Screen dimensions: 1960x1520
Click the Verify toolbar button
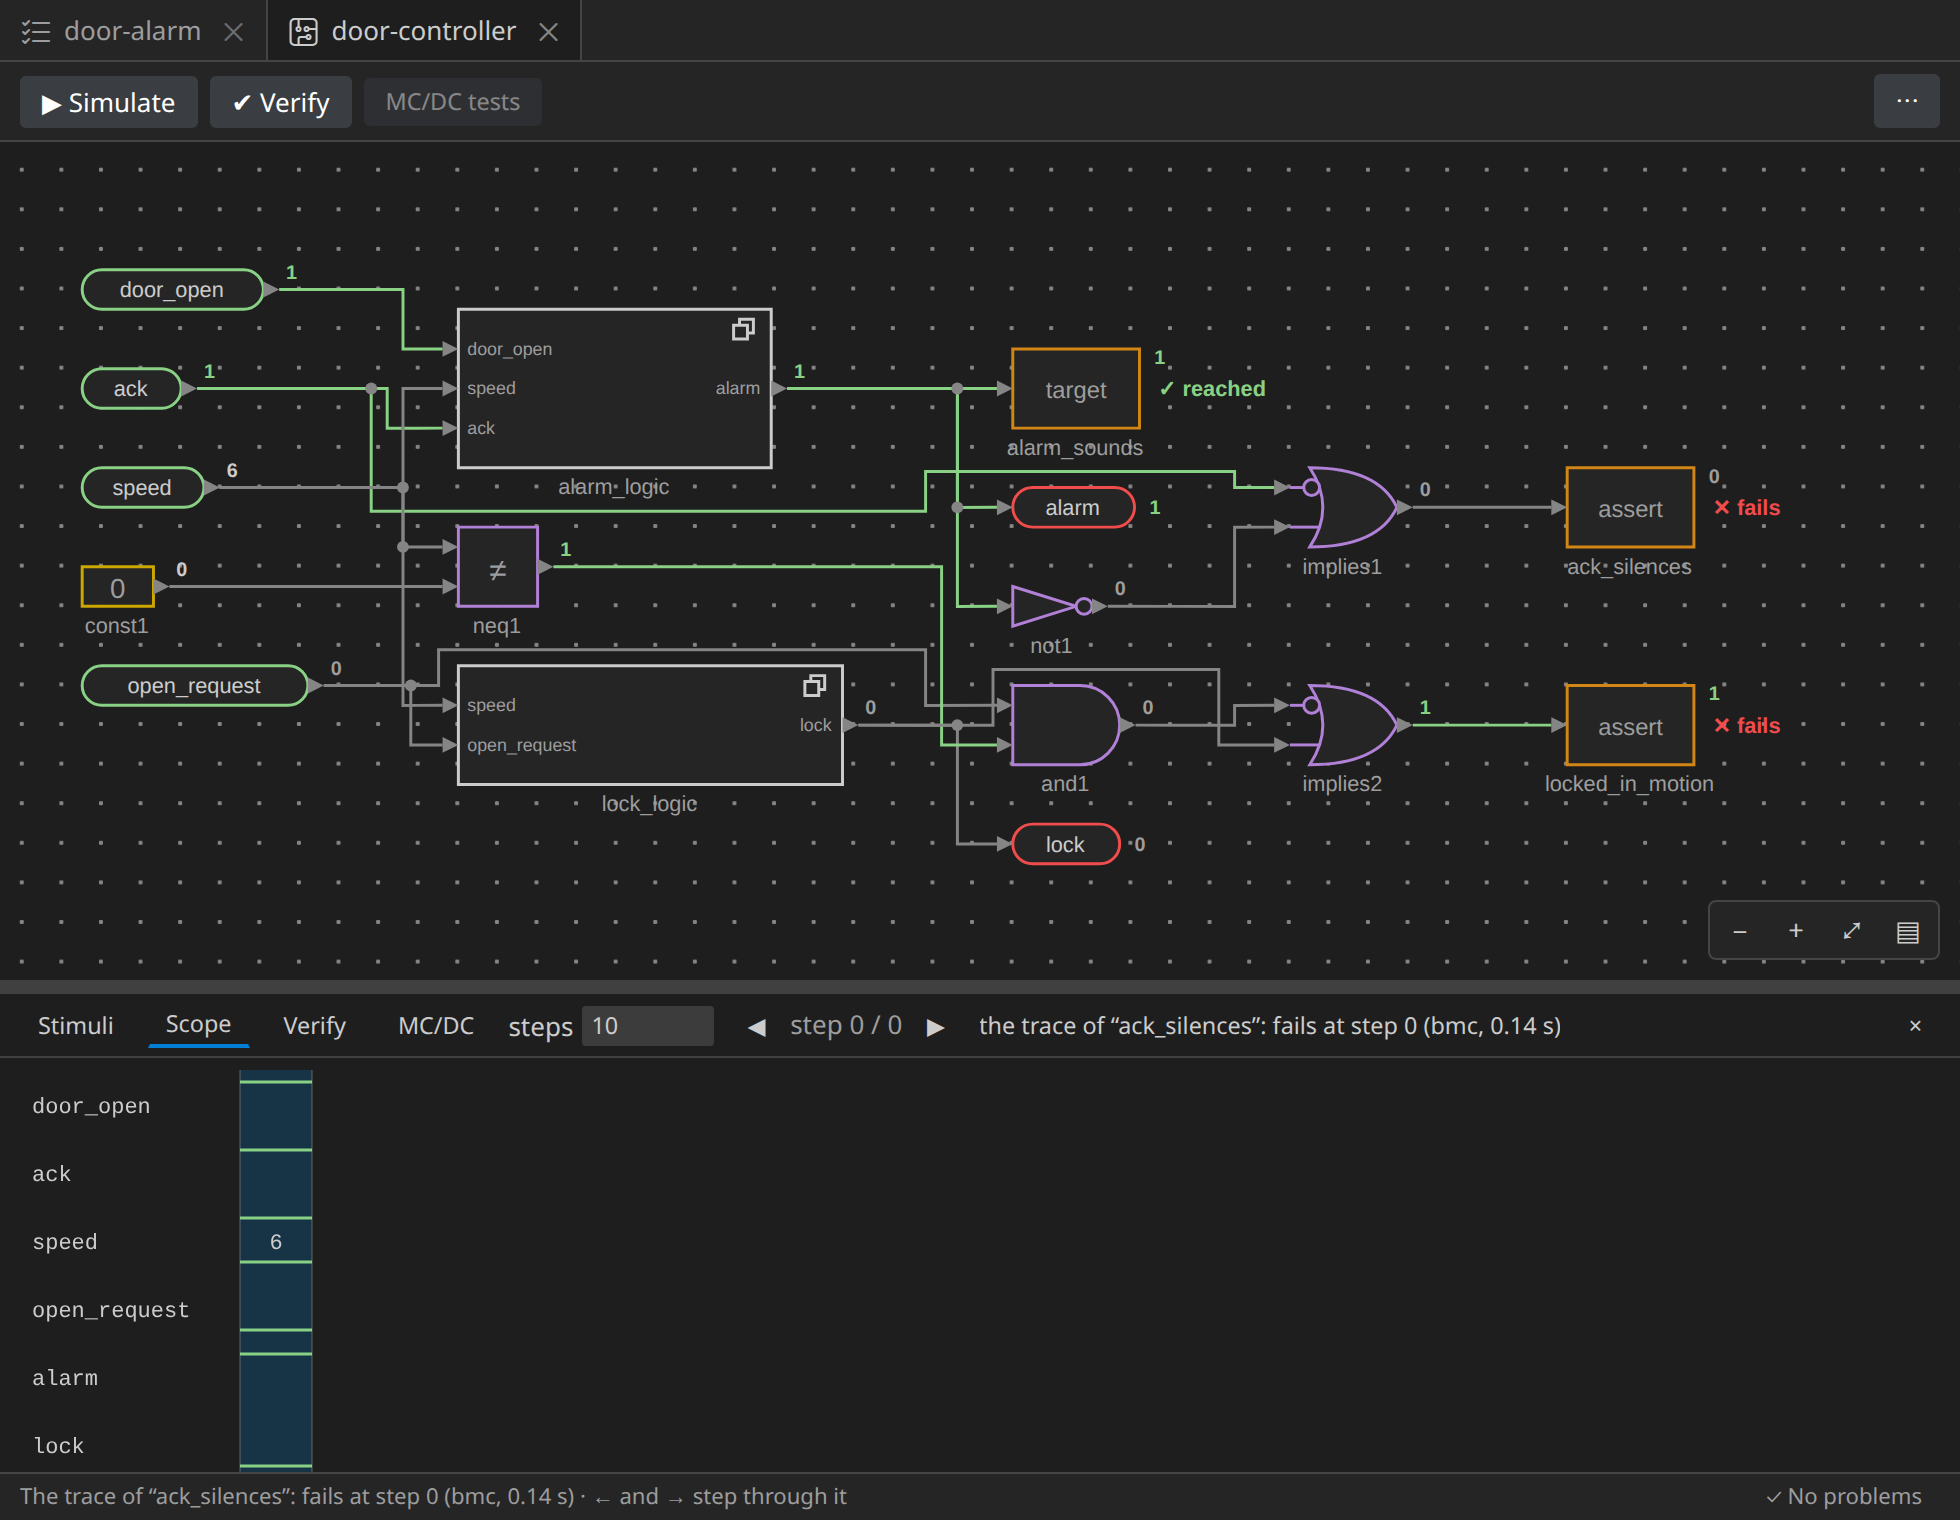click(281, 102)
